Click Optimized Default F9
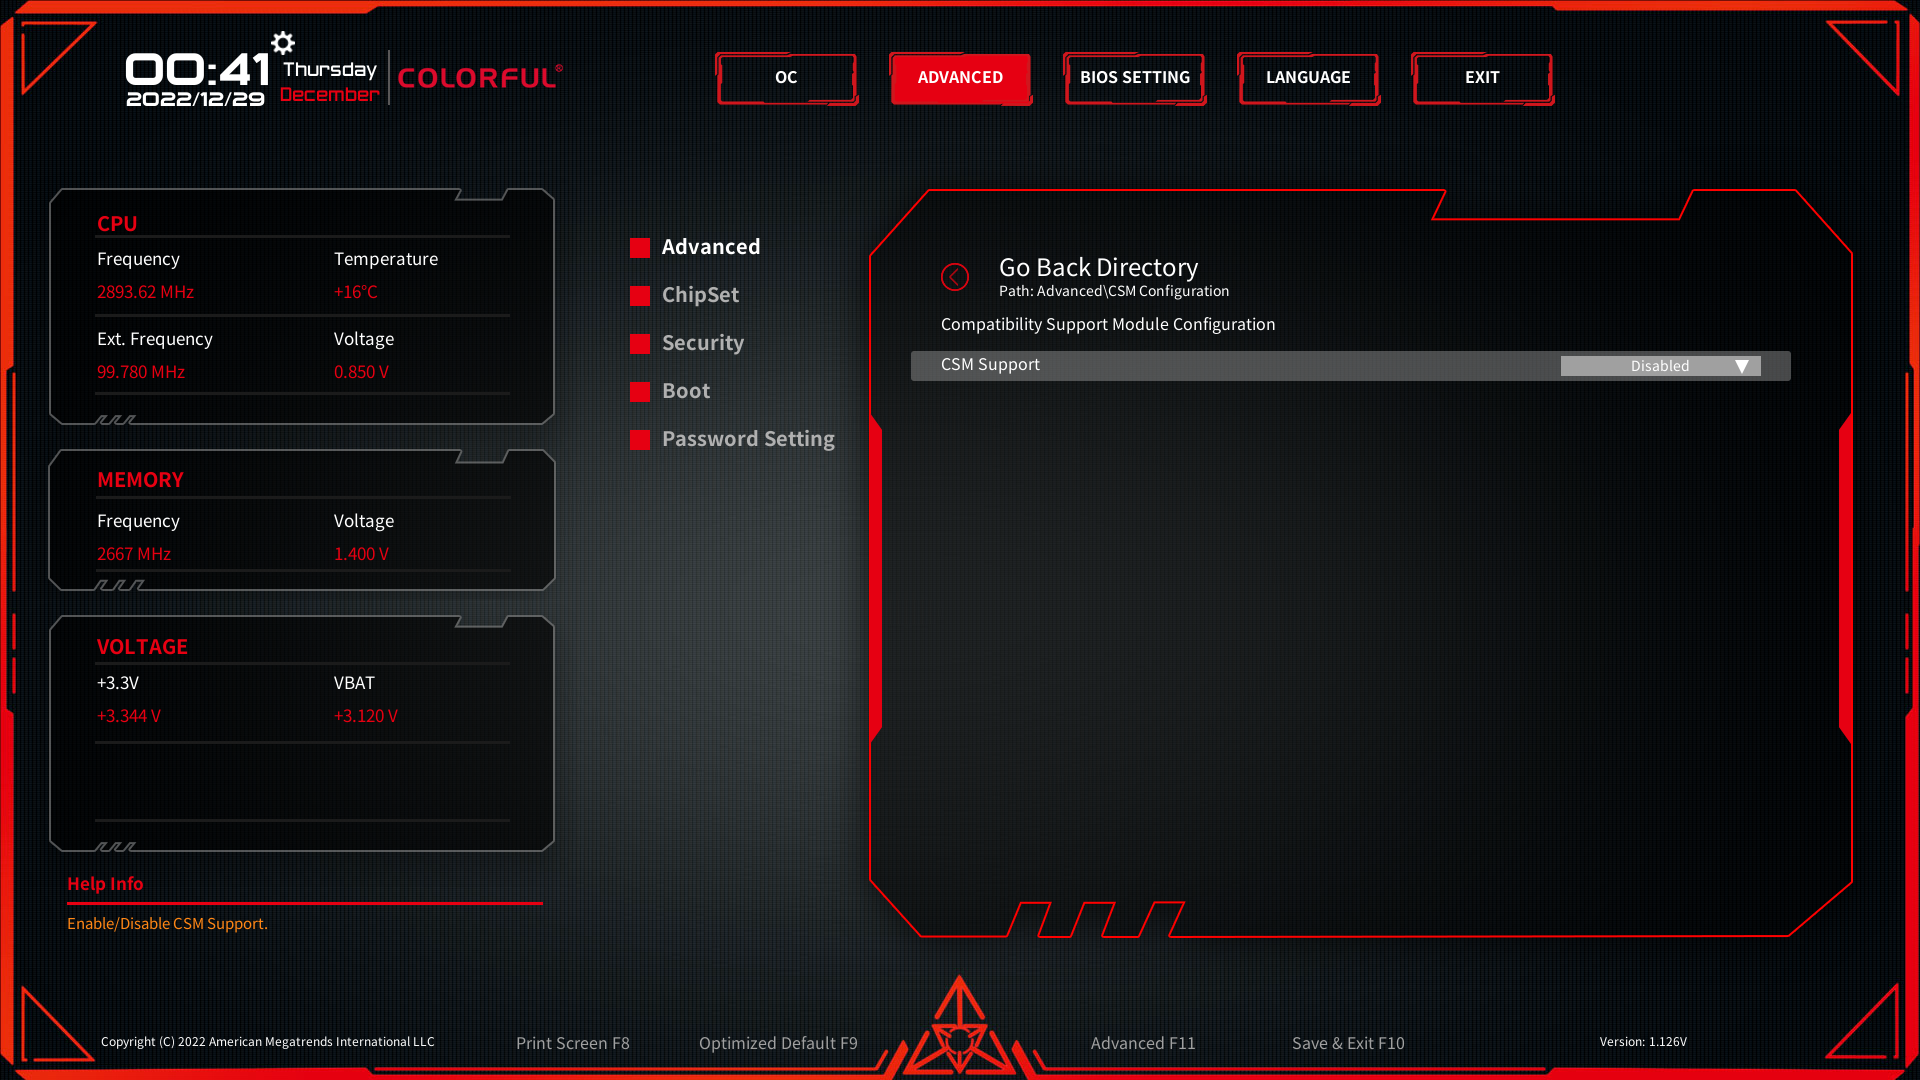The height and width of the screenshot is (1080, 1920). [x=778, y=1043]
